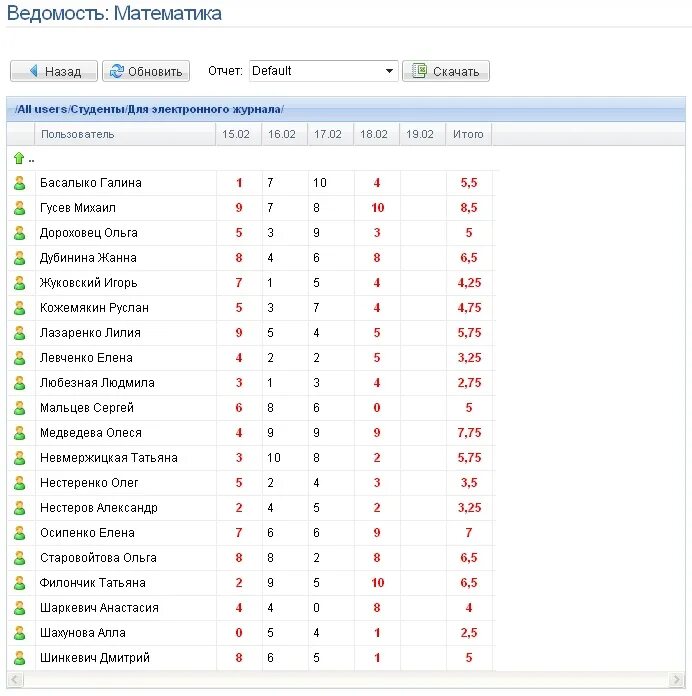Click Итого value 8,5 for Гусев Михаил
The image size is (692, 696).
[469, 208]
